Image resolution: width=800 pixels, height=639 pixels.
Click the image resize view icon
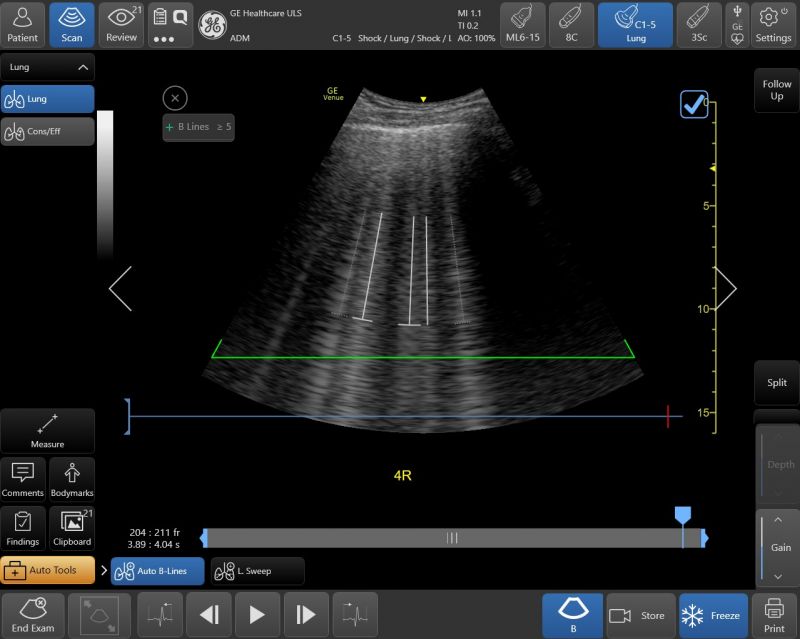pos(99,615)
